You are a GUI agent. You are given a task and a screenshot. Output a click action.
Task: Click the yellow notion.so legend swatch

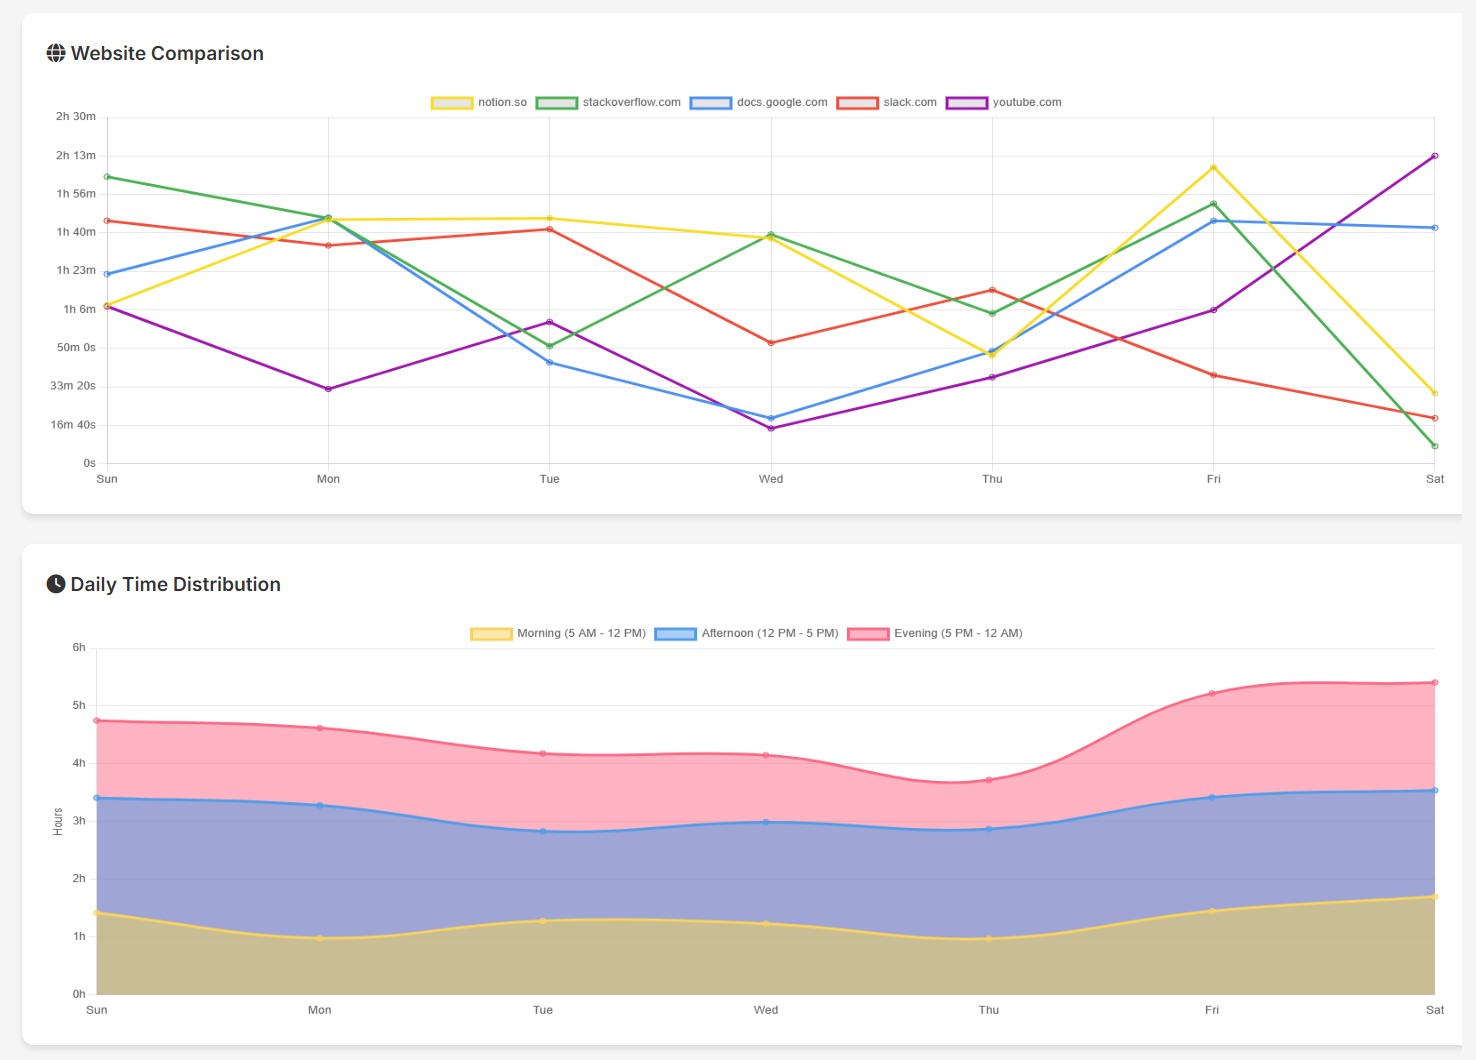452,103
